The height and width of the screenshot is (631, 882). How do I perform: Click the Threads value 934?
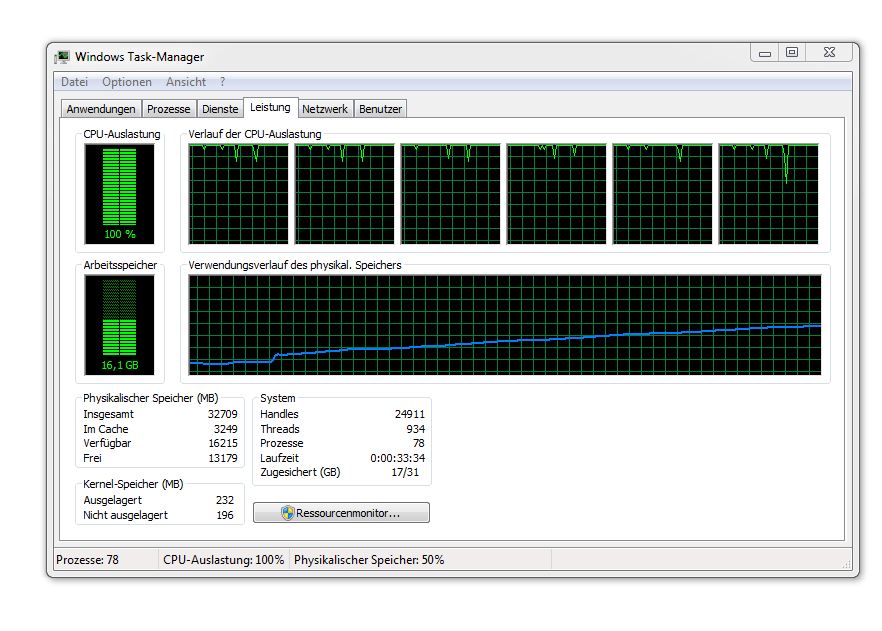click(x=416, y=429)
